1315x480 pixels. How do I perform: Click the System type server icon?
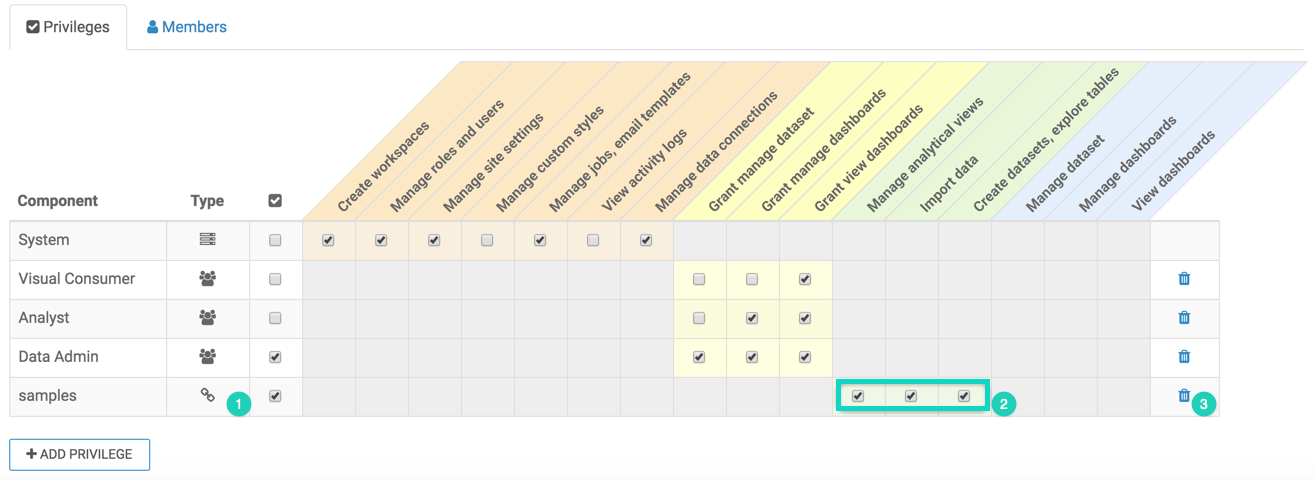tap(208, 240)
